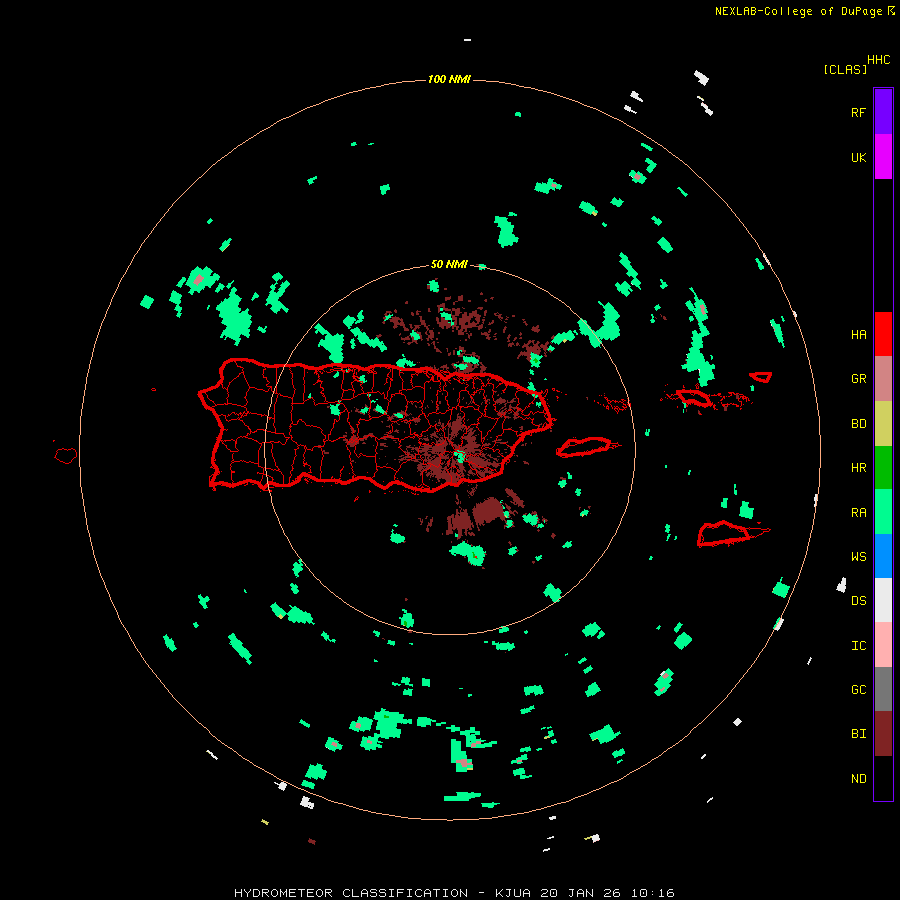Click the [CLAS] legend heading
Viewport: 900px width, 900px height.
(845, 69)
